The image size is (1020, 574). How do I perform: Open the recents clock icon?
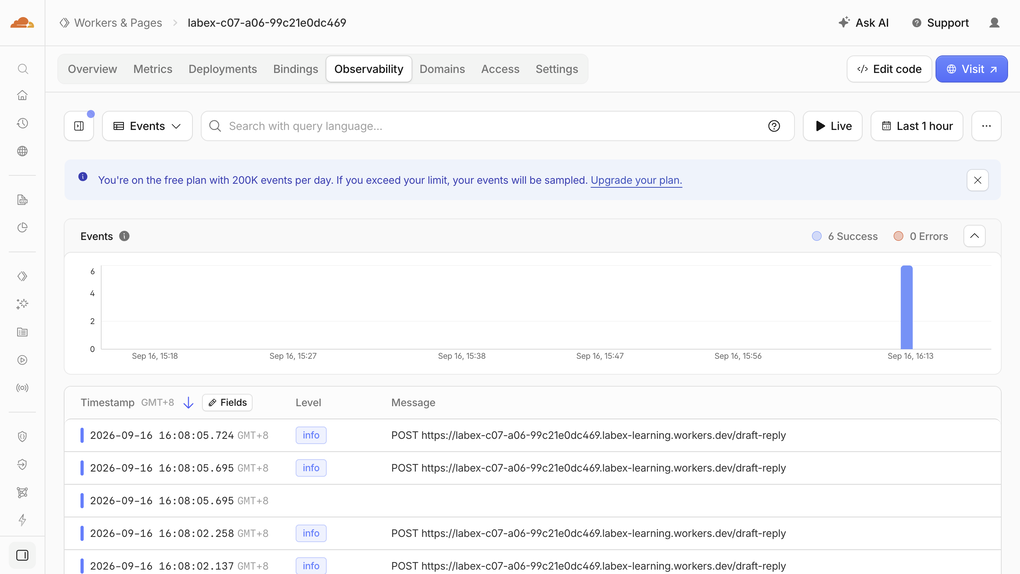[x=22, y=123]
